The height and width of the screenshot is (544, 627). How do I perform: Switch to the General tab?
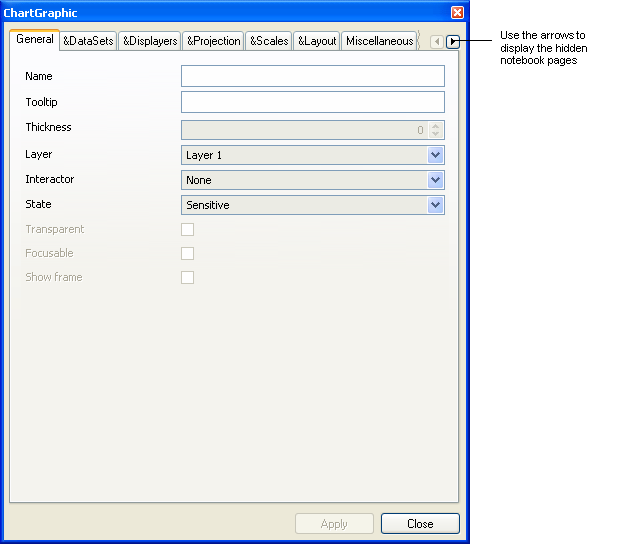click(x=35, y=40)
